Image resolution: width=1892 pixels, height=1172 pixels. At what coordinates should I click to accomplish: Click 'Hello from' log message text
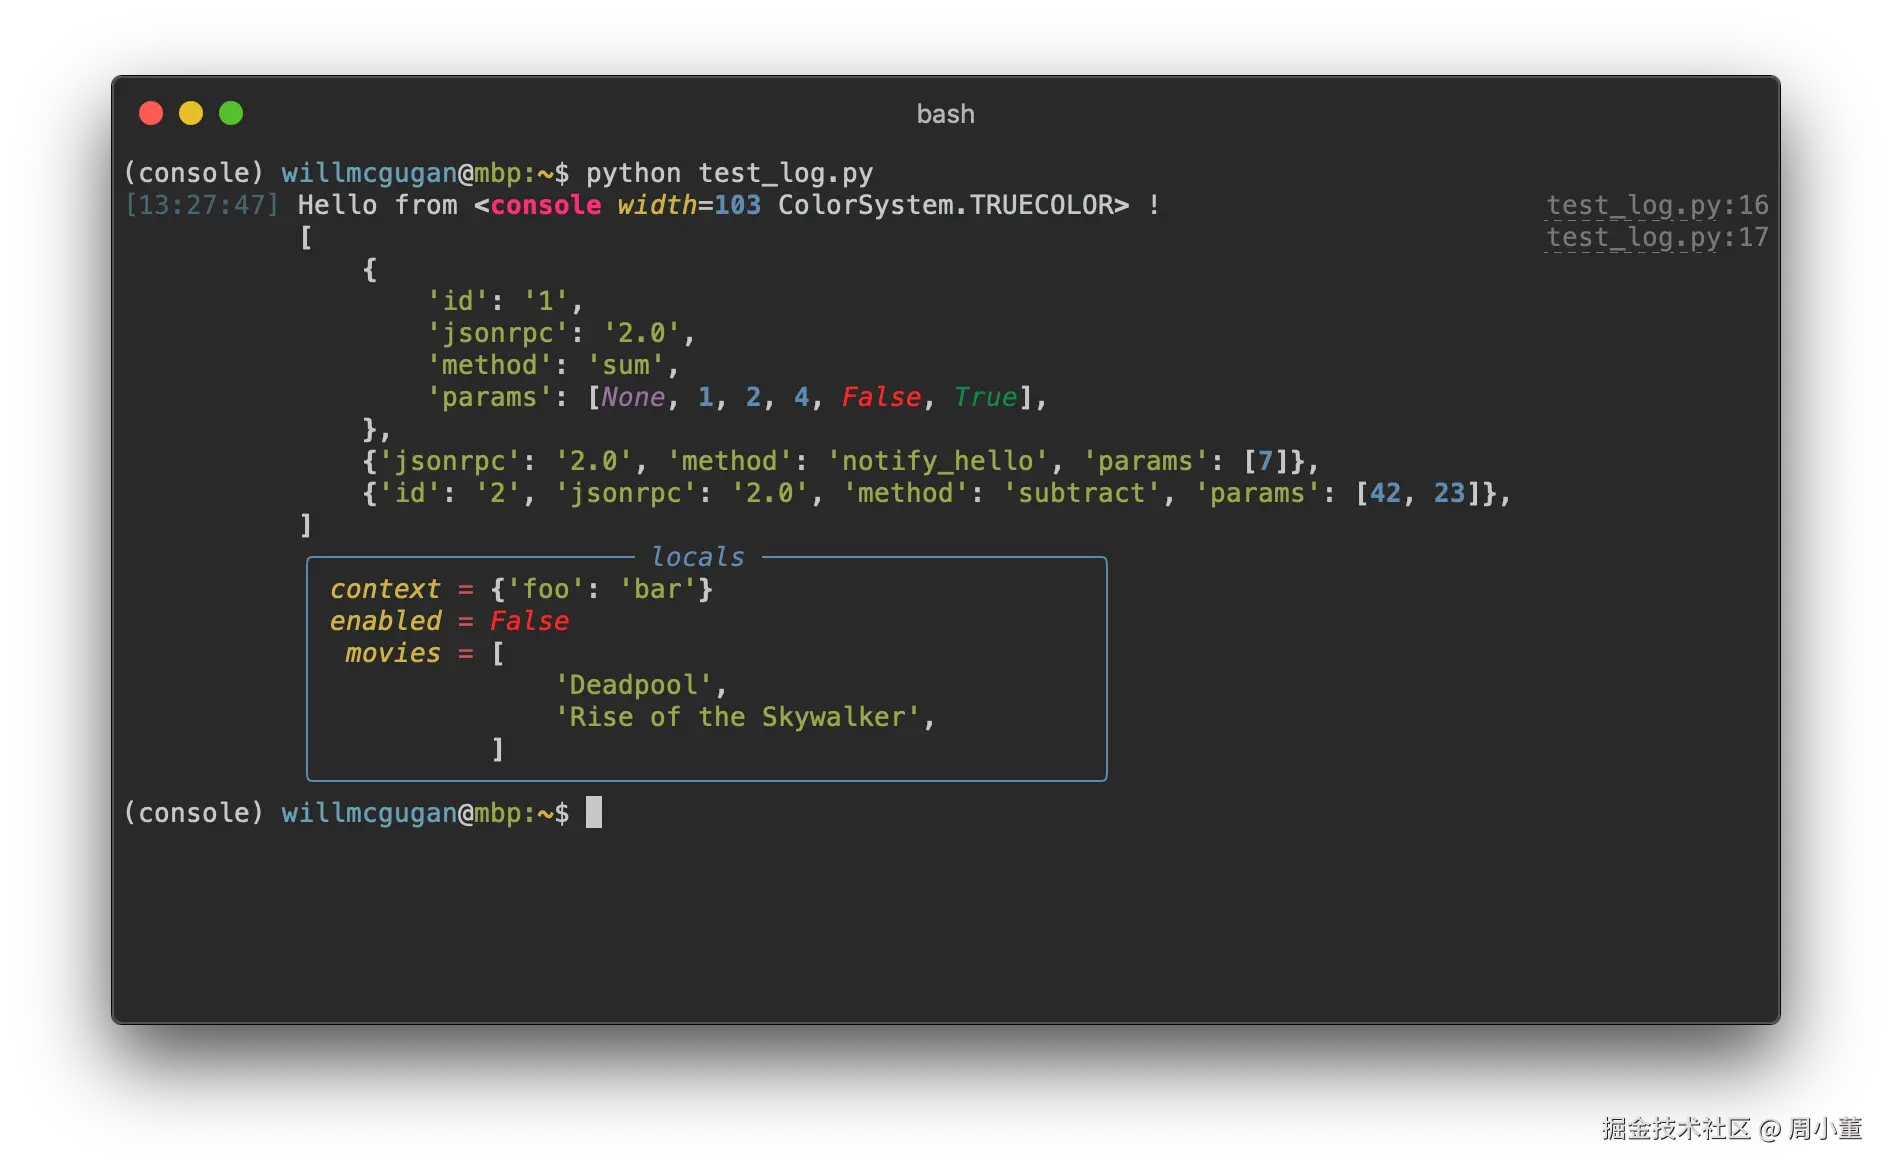click(x=377, y=205)
